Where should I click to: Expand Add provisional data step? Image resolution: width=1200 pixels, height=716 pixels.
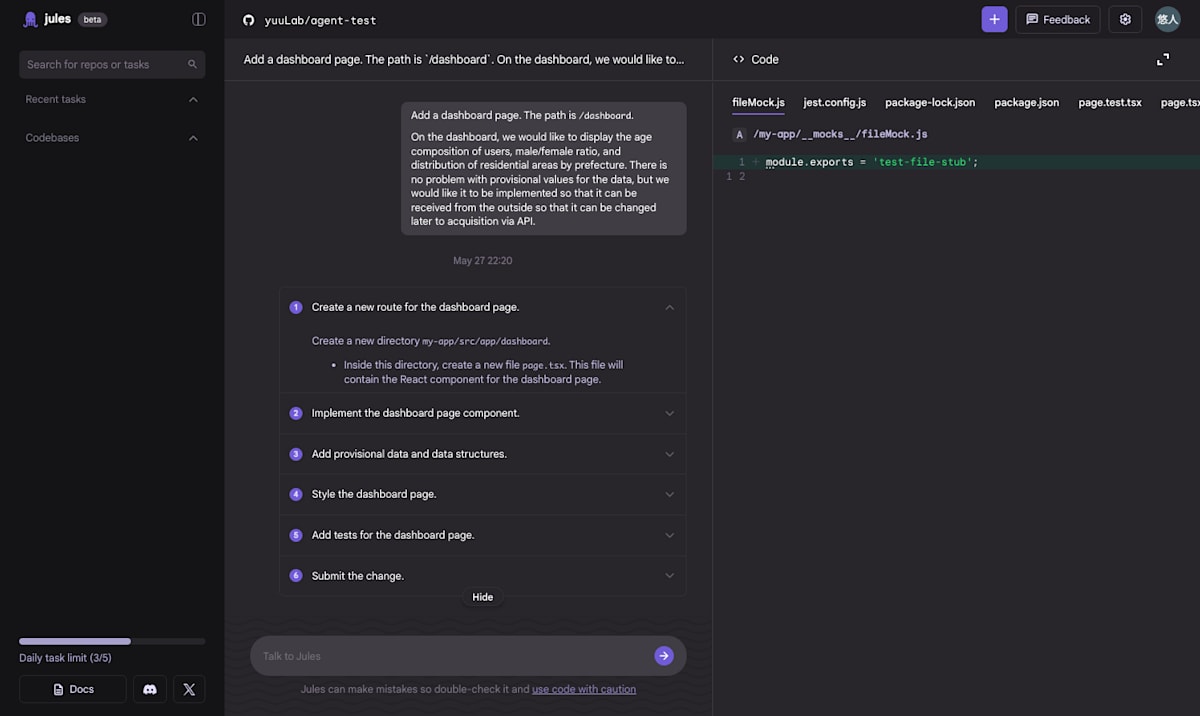[x=670, y=454]
